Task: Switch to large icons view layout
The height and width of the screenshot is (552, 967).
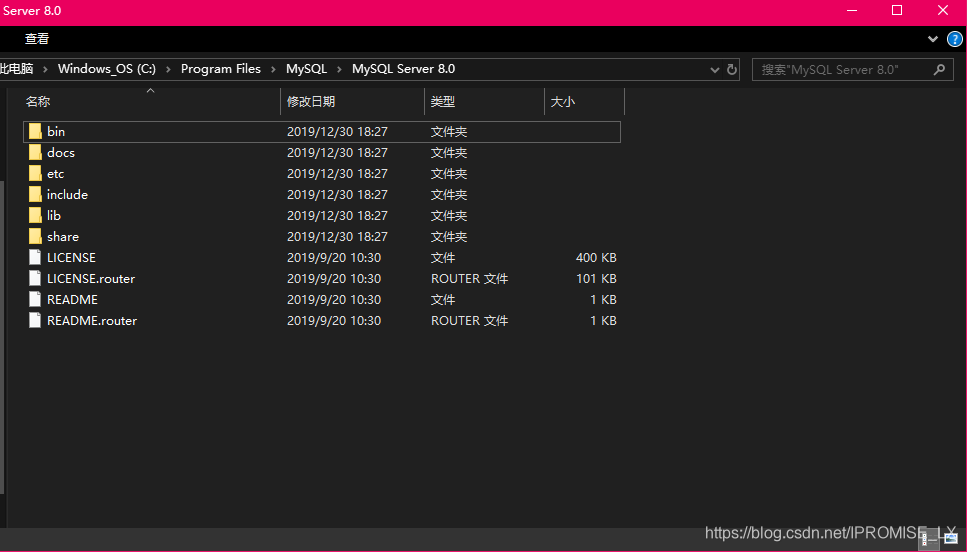Action: 950,540
